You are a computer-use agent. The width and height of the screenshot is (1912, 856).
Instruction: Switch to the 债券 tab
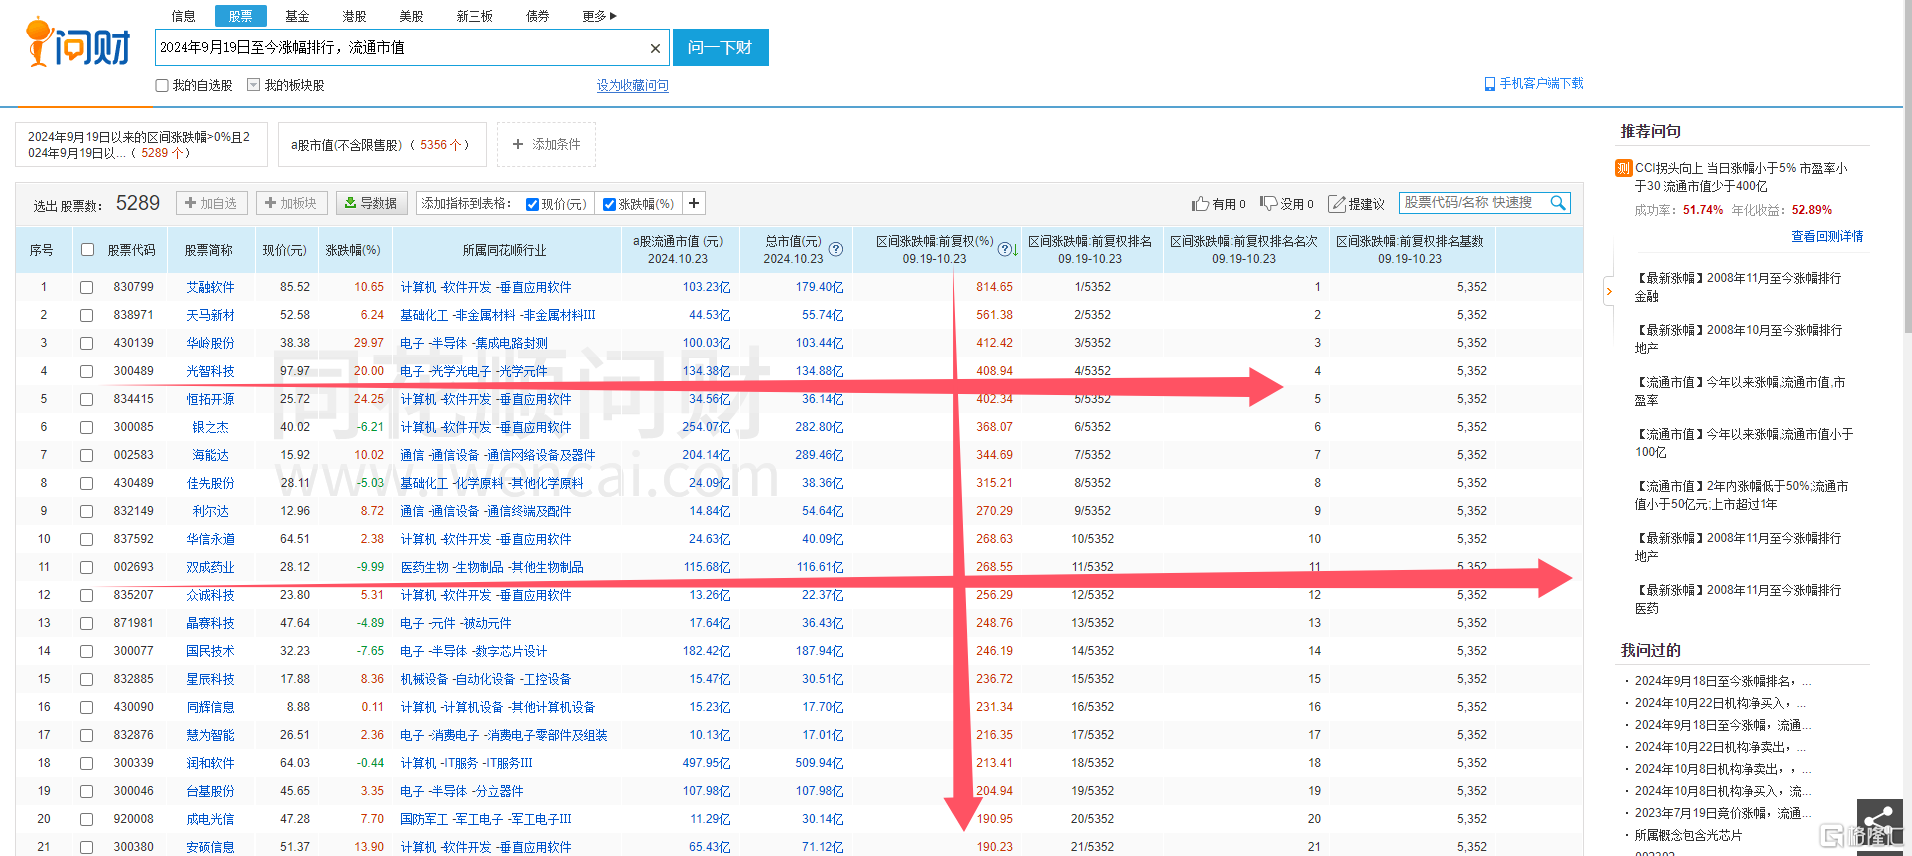[x=538, y=16]
